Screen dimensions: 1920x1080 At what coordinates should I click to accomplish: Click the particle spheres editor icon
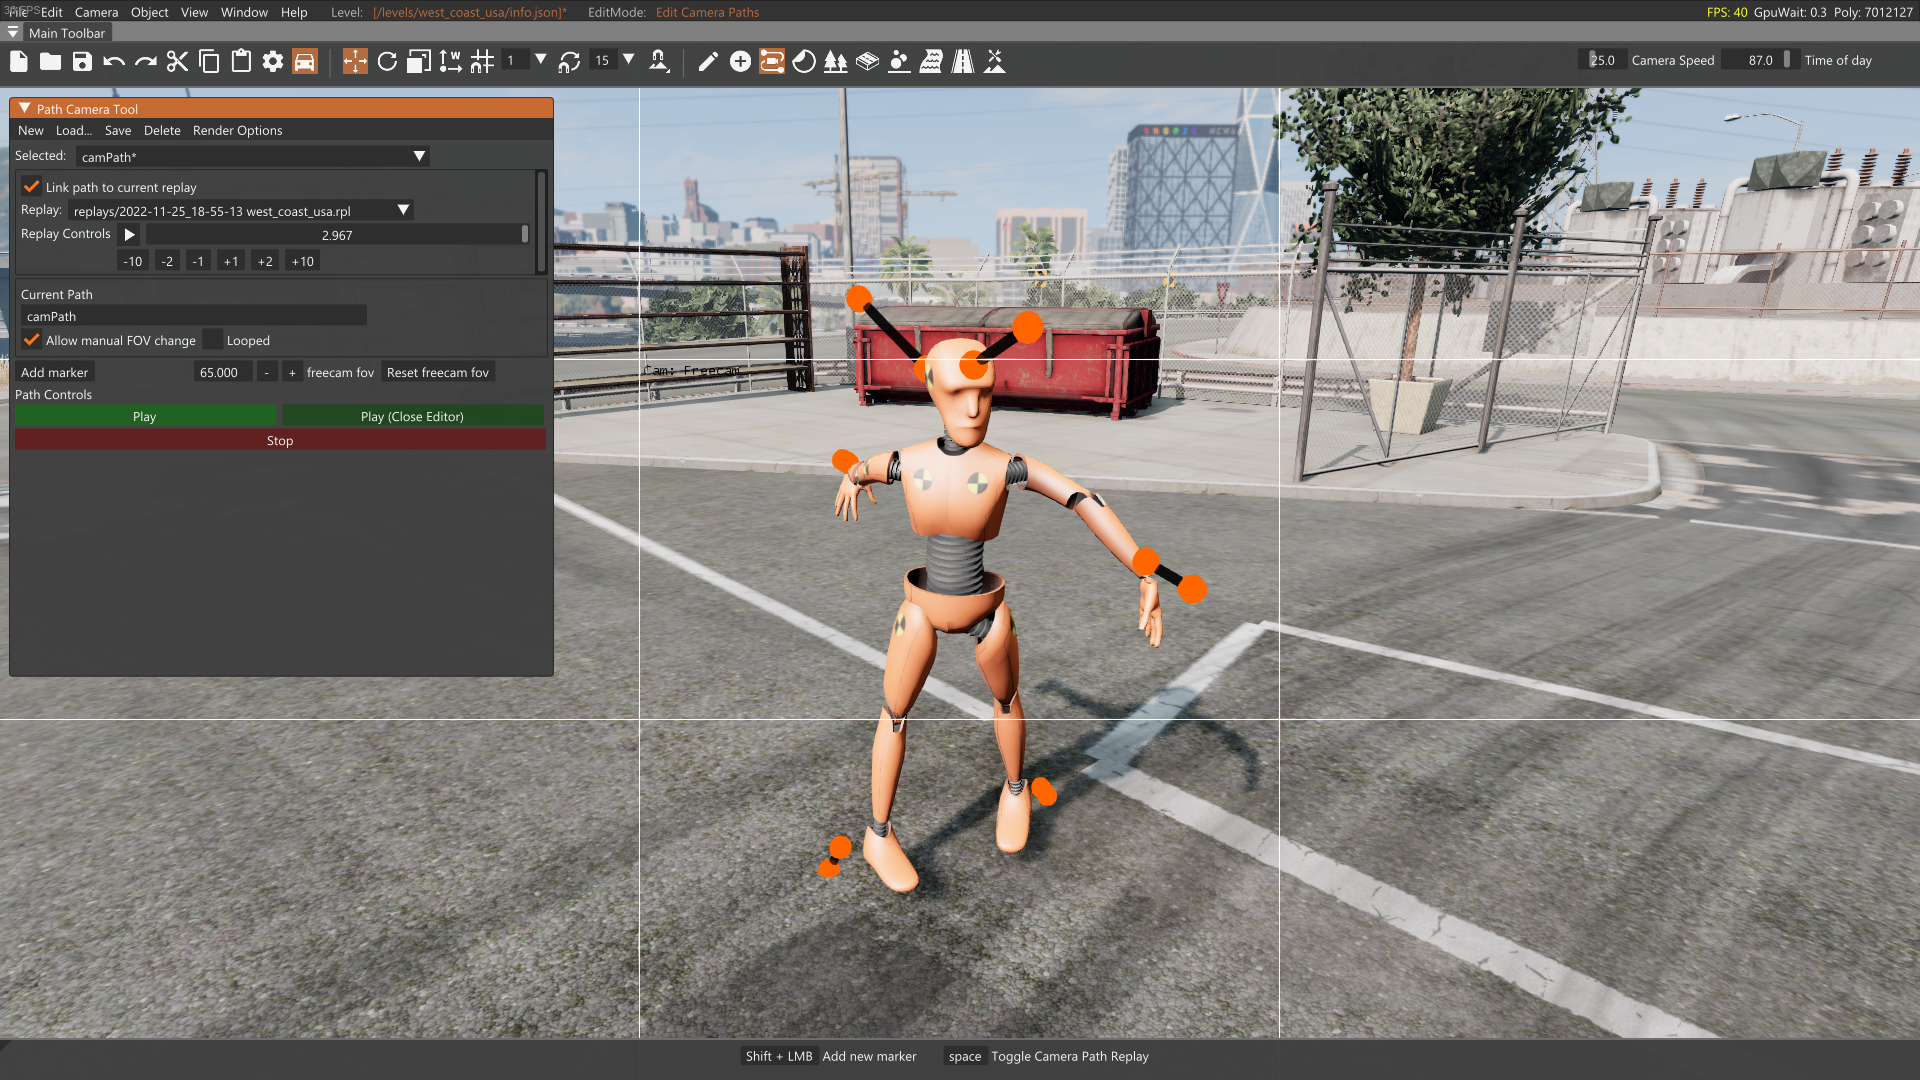[899, 61]
